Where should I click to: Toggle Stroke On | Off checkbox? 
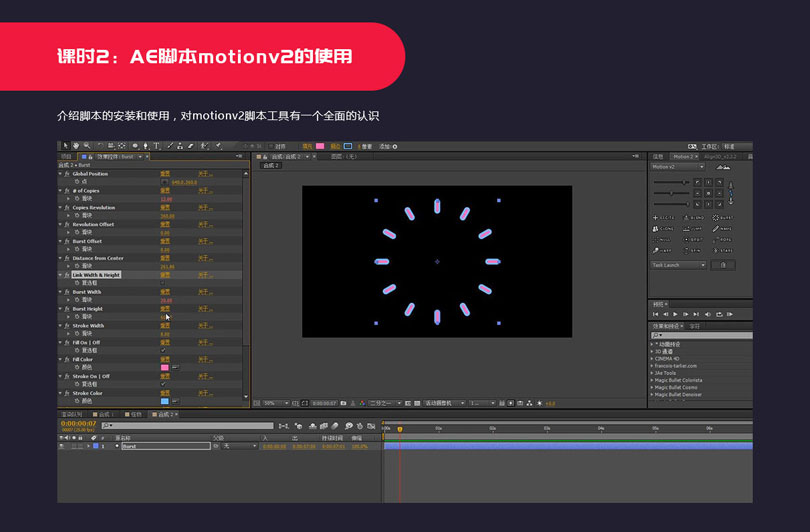163,384
